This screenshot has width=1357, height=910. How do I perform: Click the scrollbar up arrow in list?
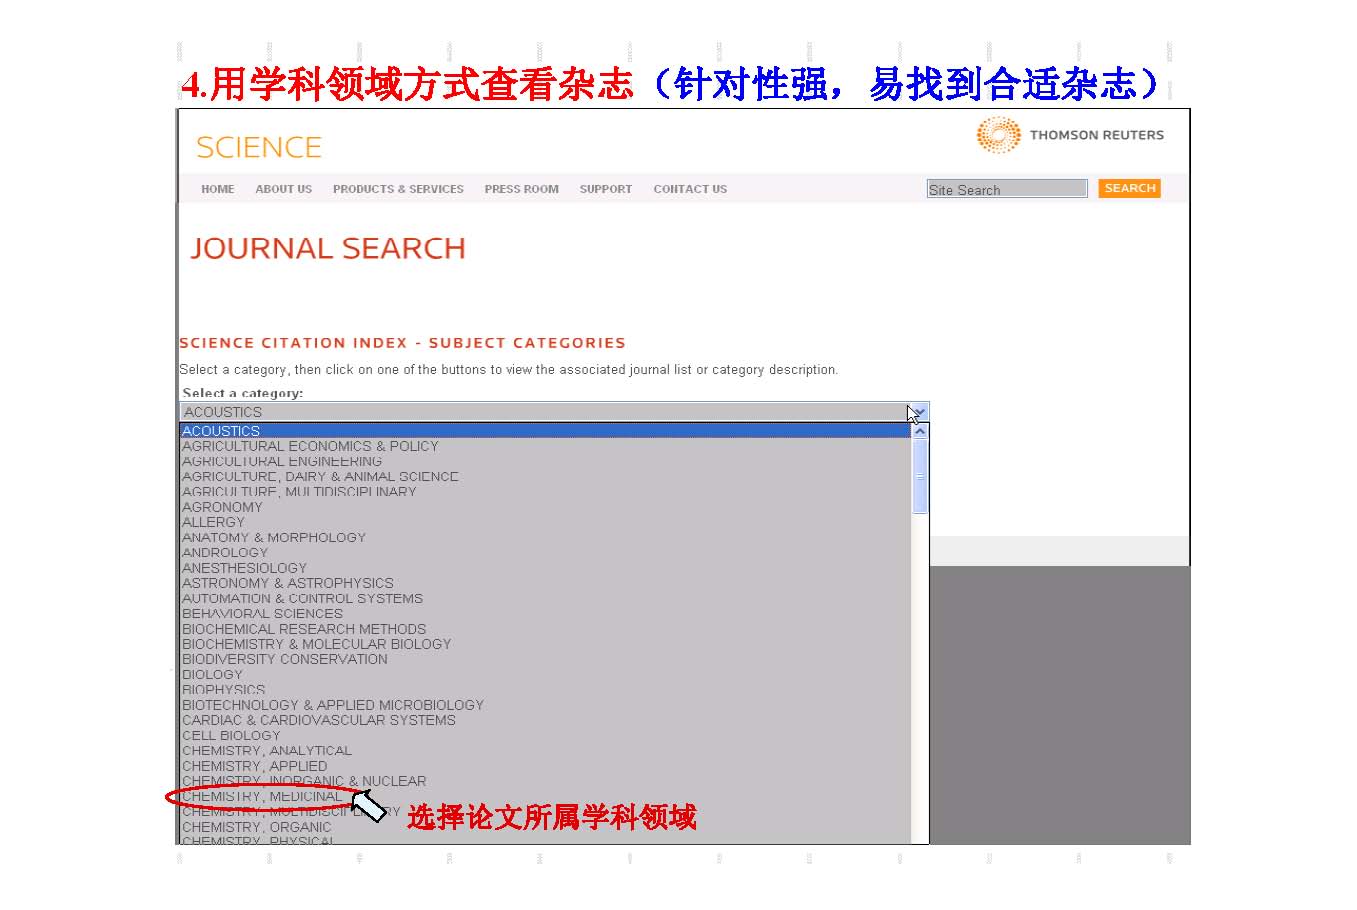pyautogui.click(x=920, y=432)
